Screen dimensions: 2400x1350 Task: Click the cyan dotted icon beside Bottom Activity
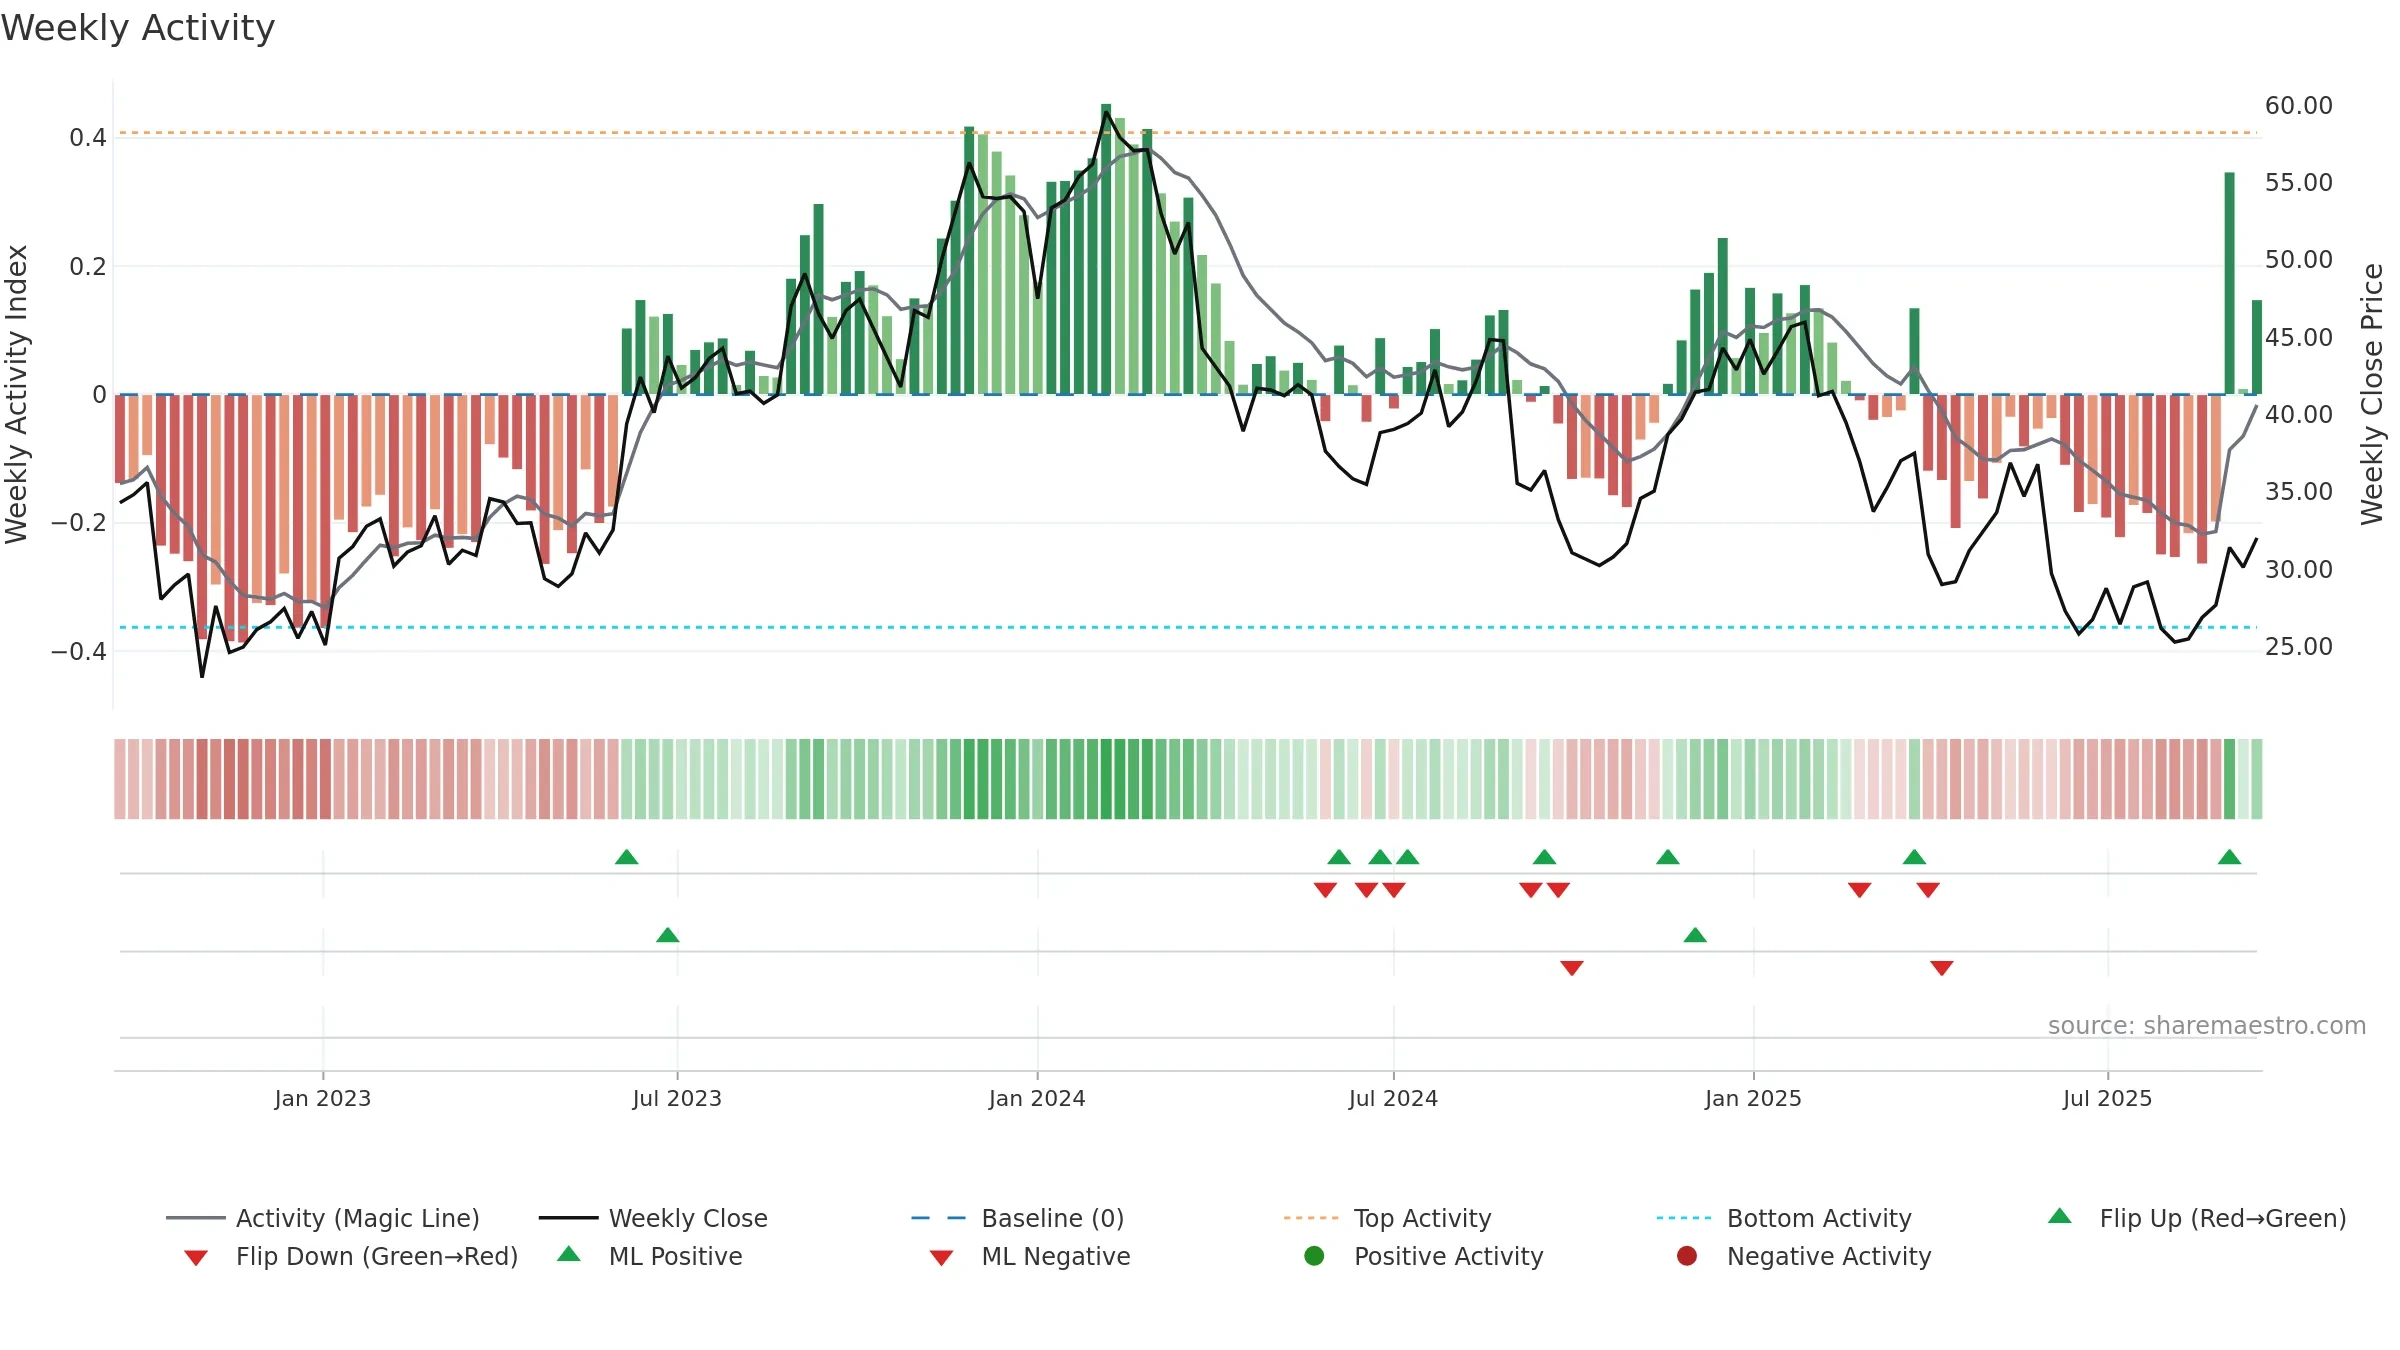(1684, 1218)
